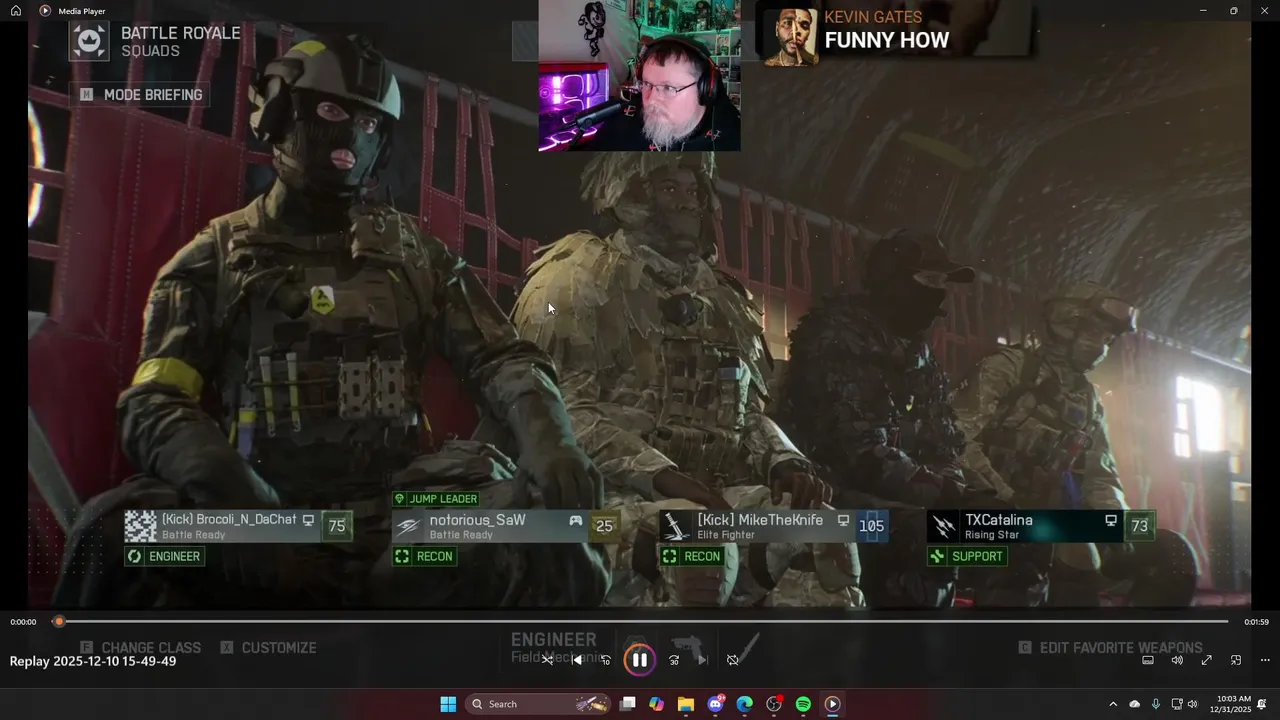This screenshot has width=1280, height=720.
Task: Click the CUSTOMIZE option
Action: 268,648
